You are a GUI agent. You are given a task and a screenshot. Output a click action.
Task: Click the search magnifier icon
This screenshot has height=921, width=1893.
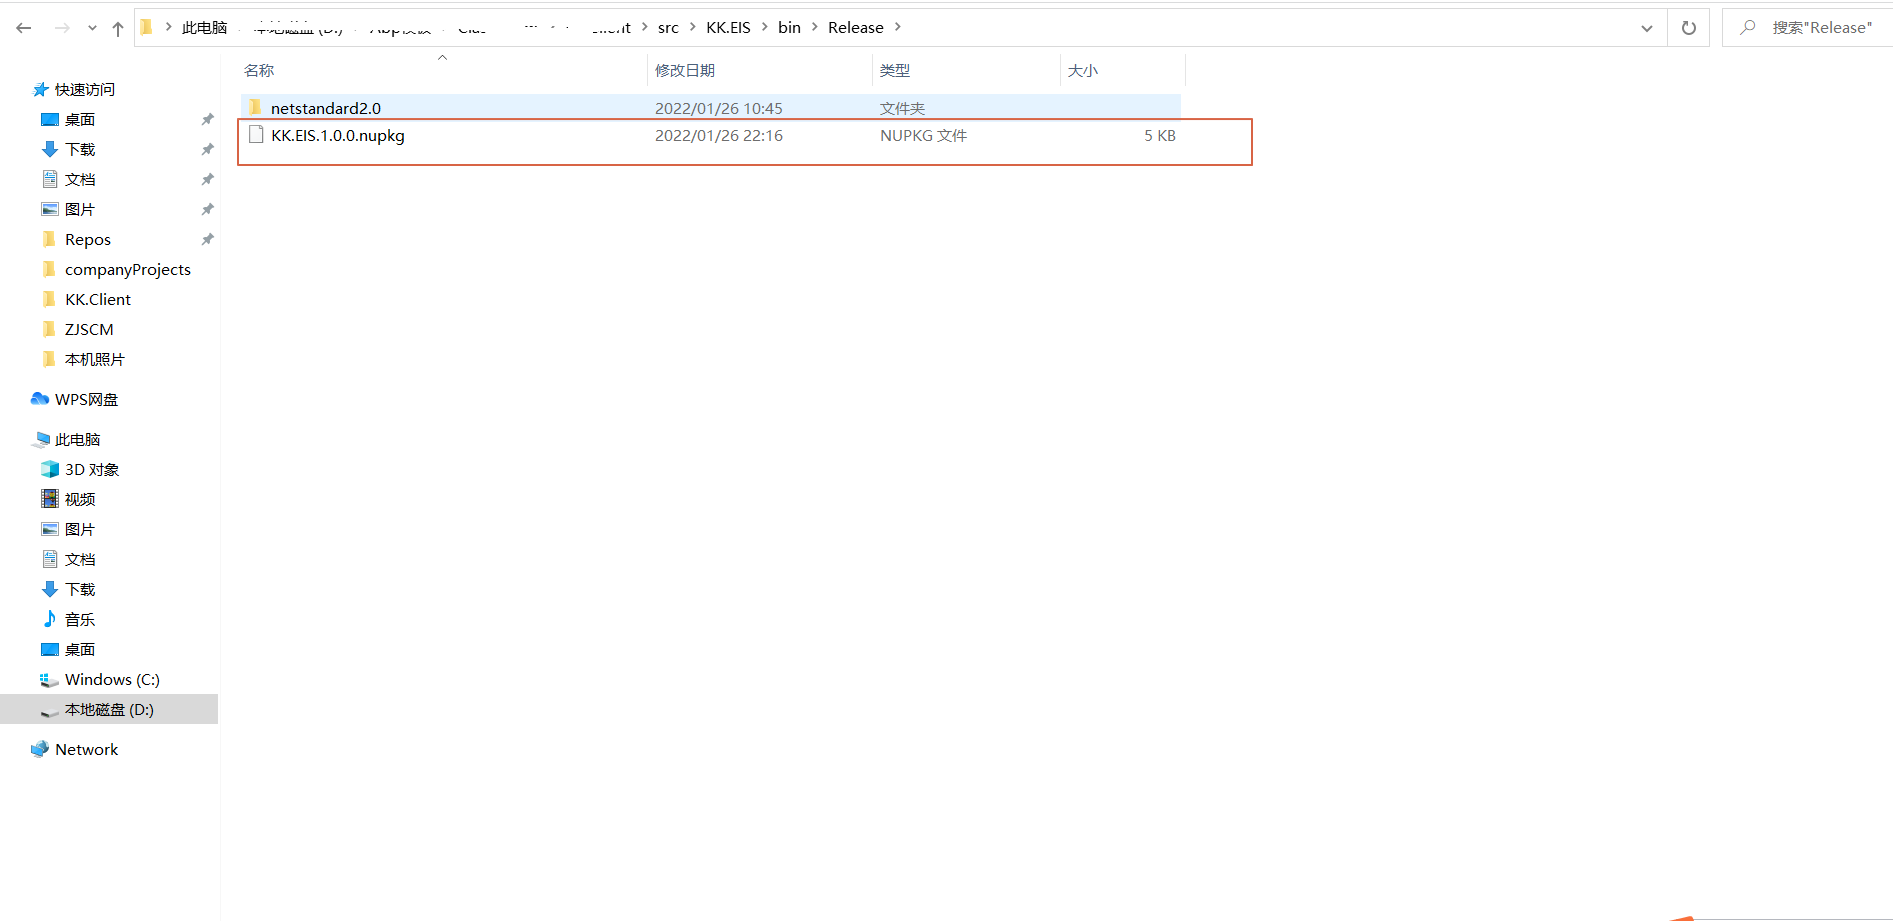click(x=1747, y=27)
